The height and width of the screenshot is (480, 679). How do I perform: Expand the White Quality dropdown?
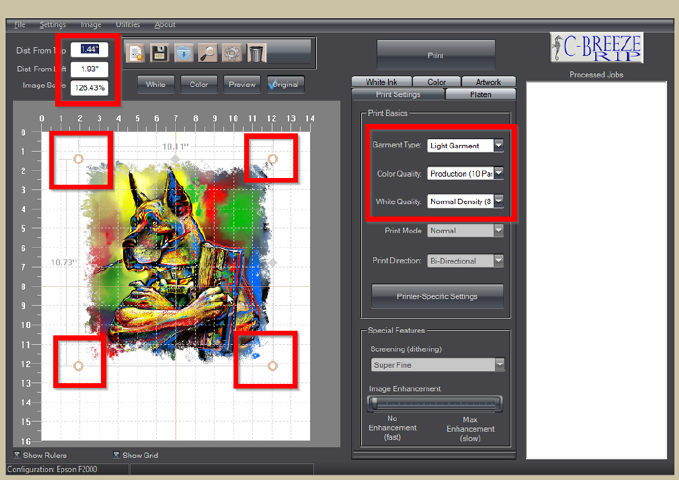(498, 201)
